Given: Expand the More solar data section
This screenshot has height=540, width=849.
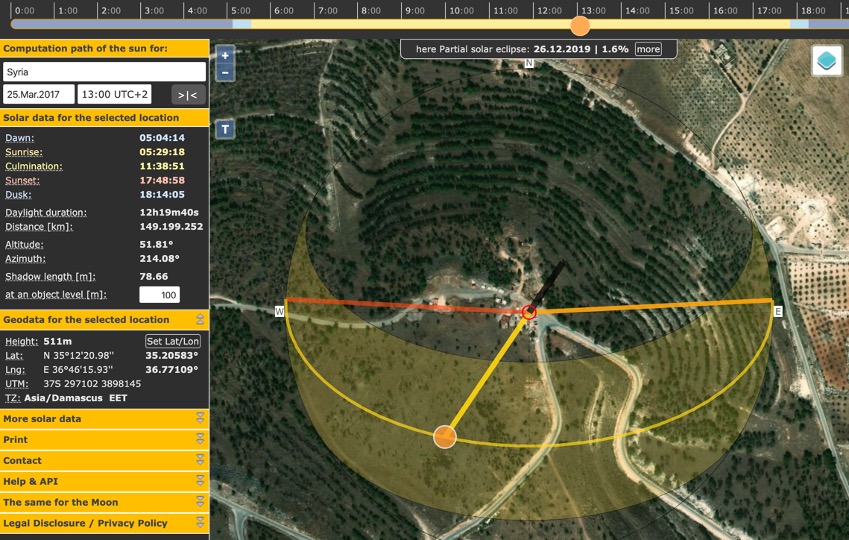Looking at the screenshot, I should [200, 419].
